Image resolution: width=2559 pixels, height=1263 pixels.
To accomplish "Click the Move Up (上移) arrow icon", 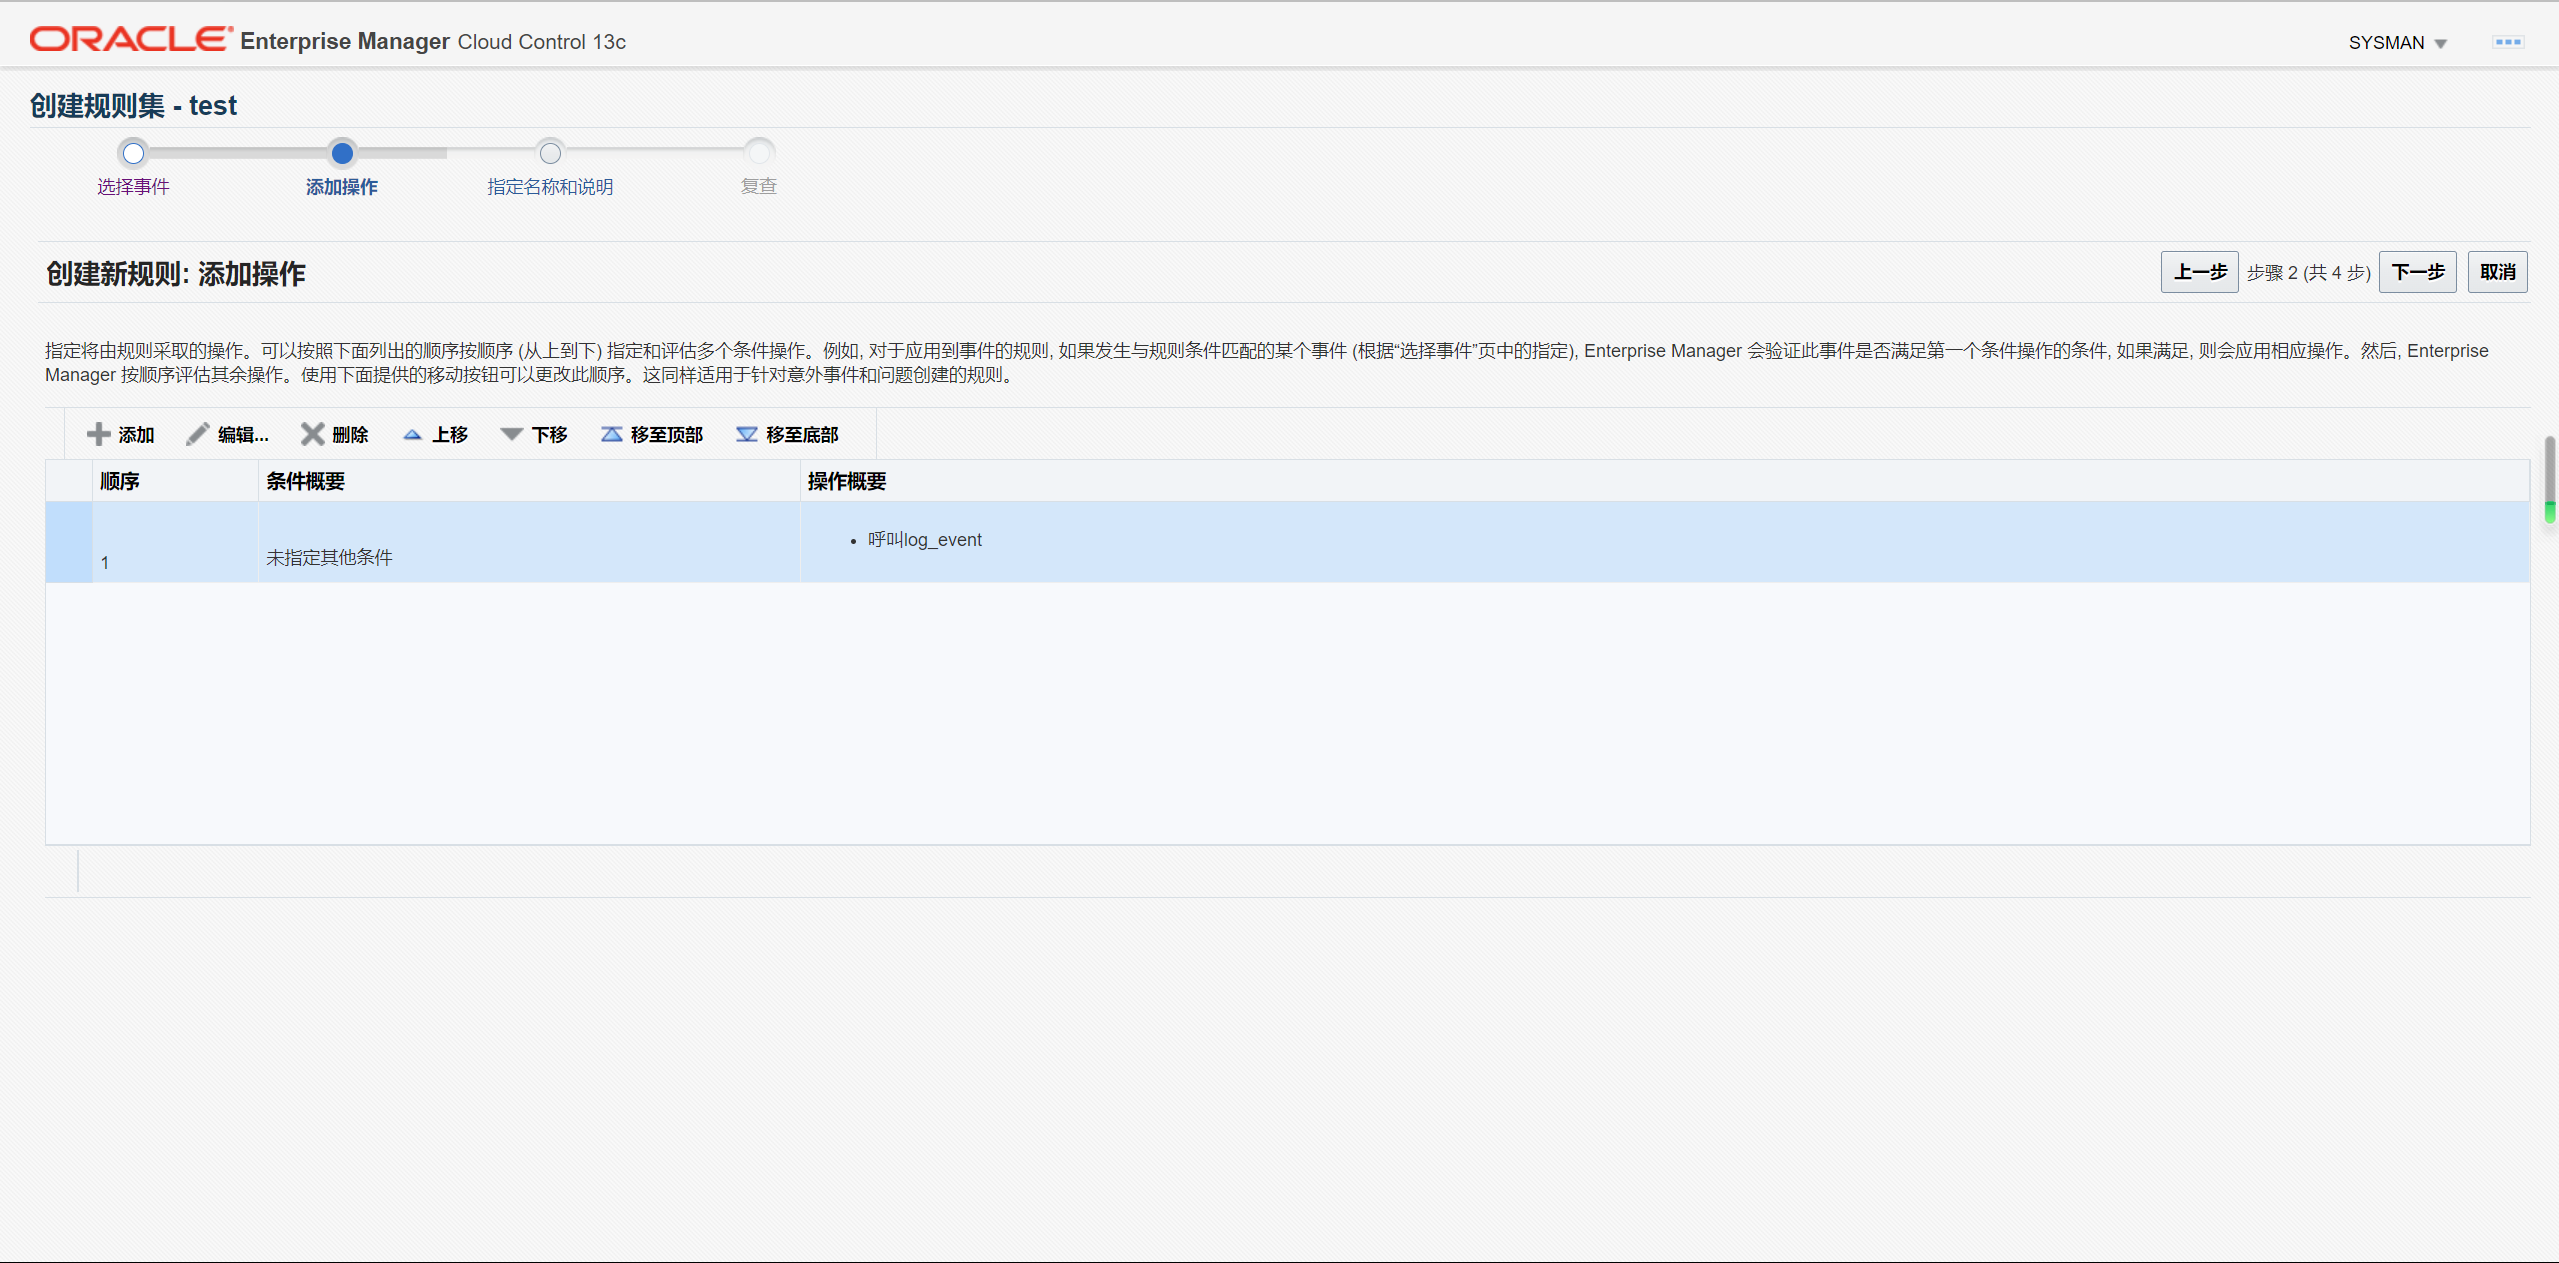I will point(412,434).
